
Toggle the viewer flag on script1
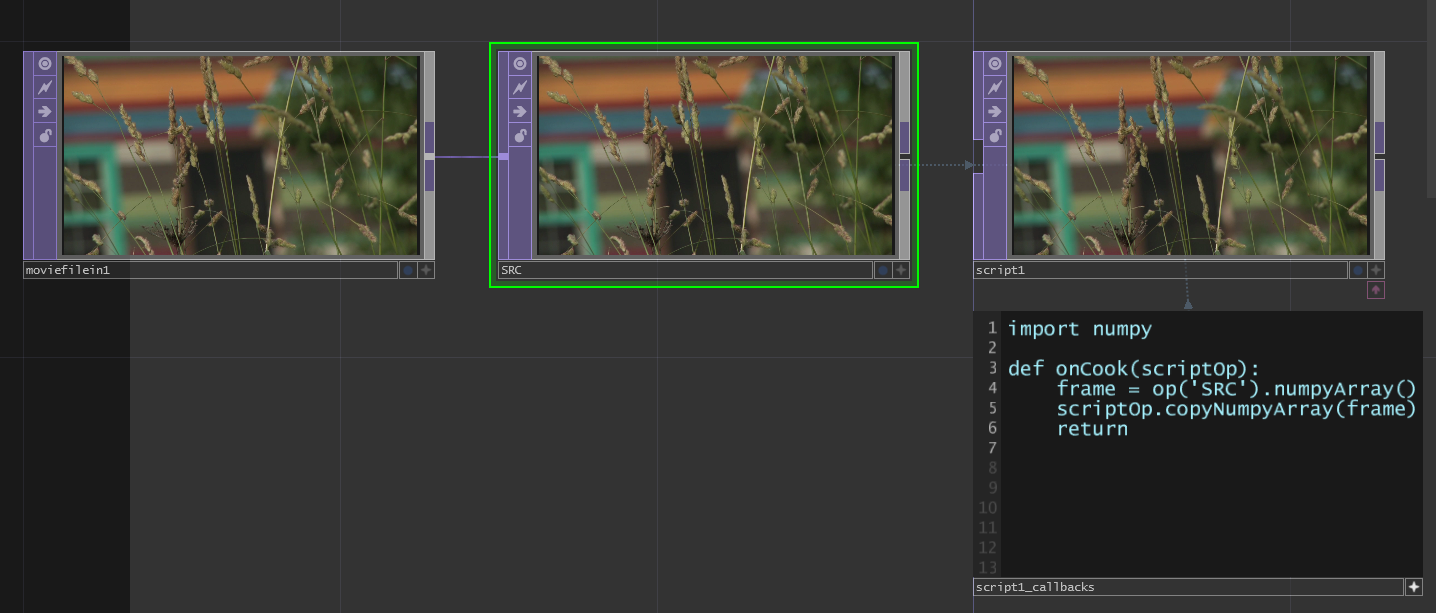pos(995,64)
